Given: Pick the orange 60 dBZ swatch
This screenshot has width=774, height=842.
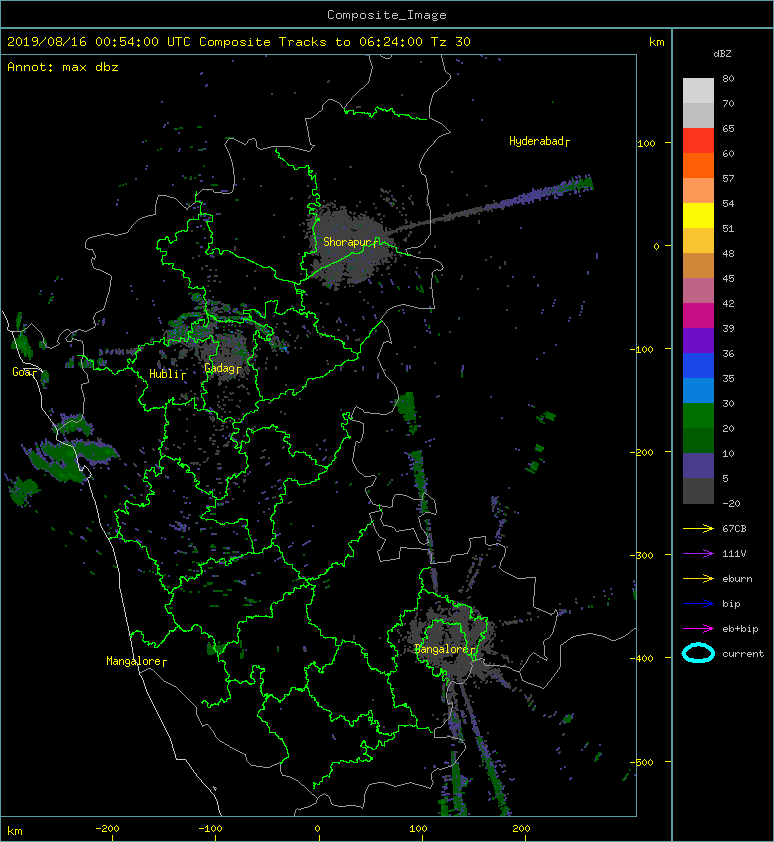Looking at the screenshot, I should (698, 165).
